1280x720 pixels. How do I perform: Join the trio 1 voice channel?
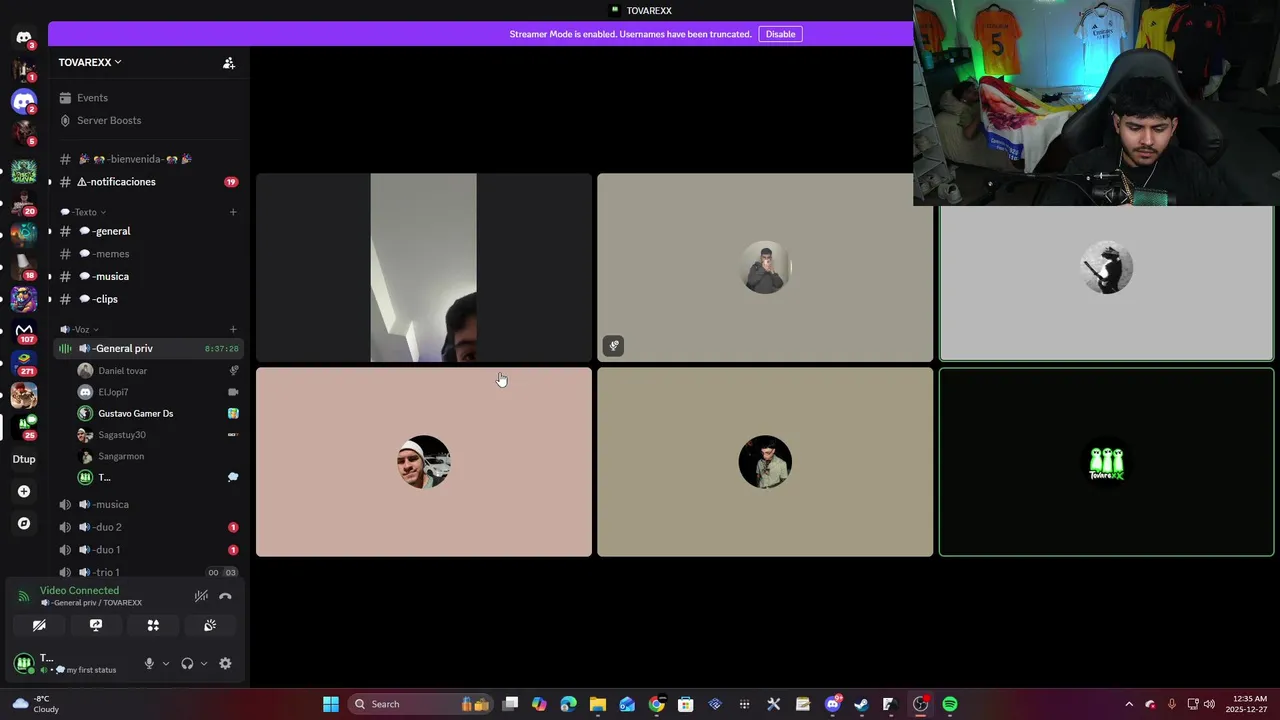point(150,572)
